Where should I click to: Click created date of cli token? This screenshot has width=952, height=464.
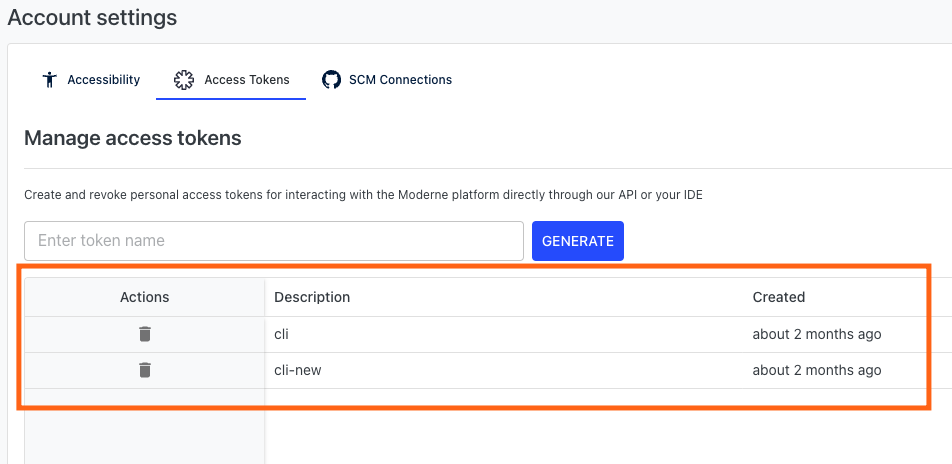817,334
